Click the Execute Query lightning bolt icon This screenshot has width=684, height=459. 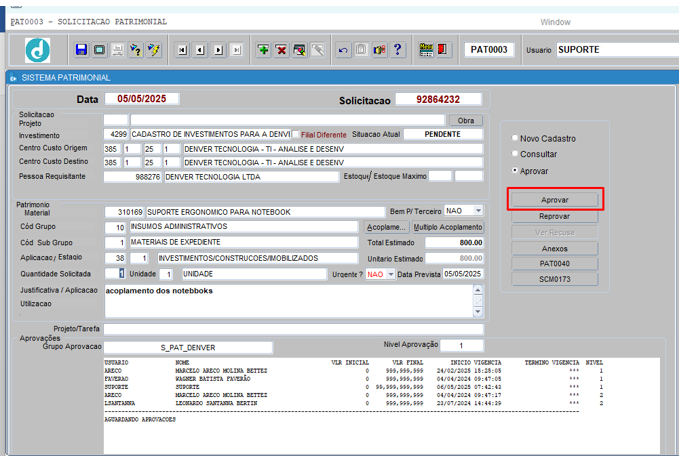[154, 50]
